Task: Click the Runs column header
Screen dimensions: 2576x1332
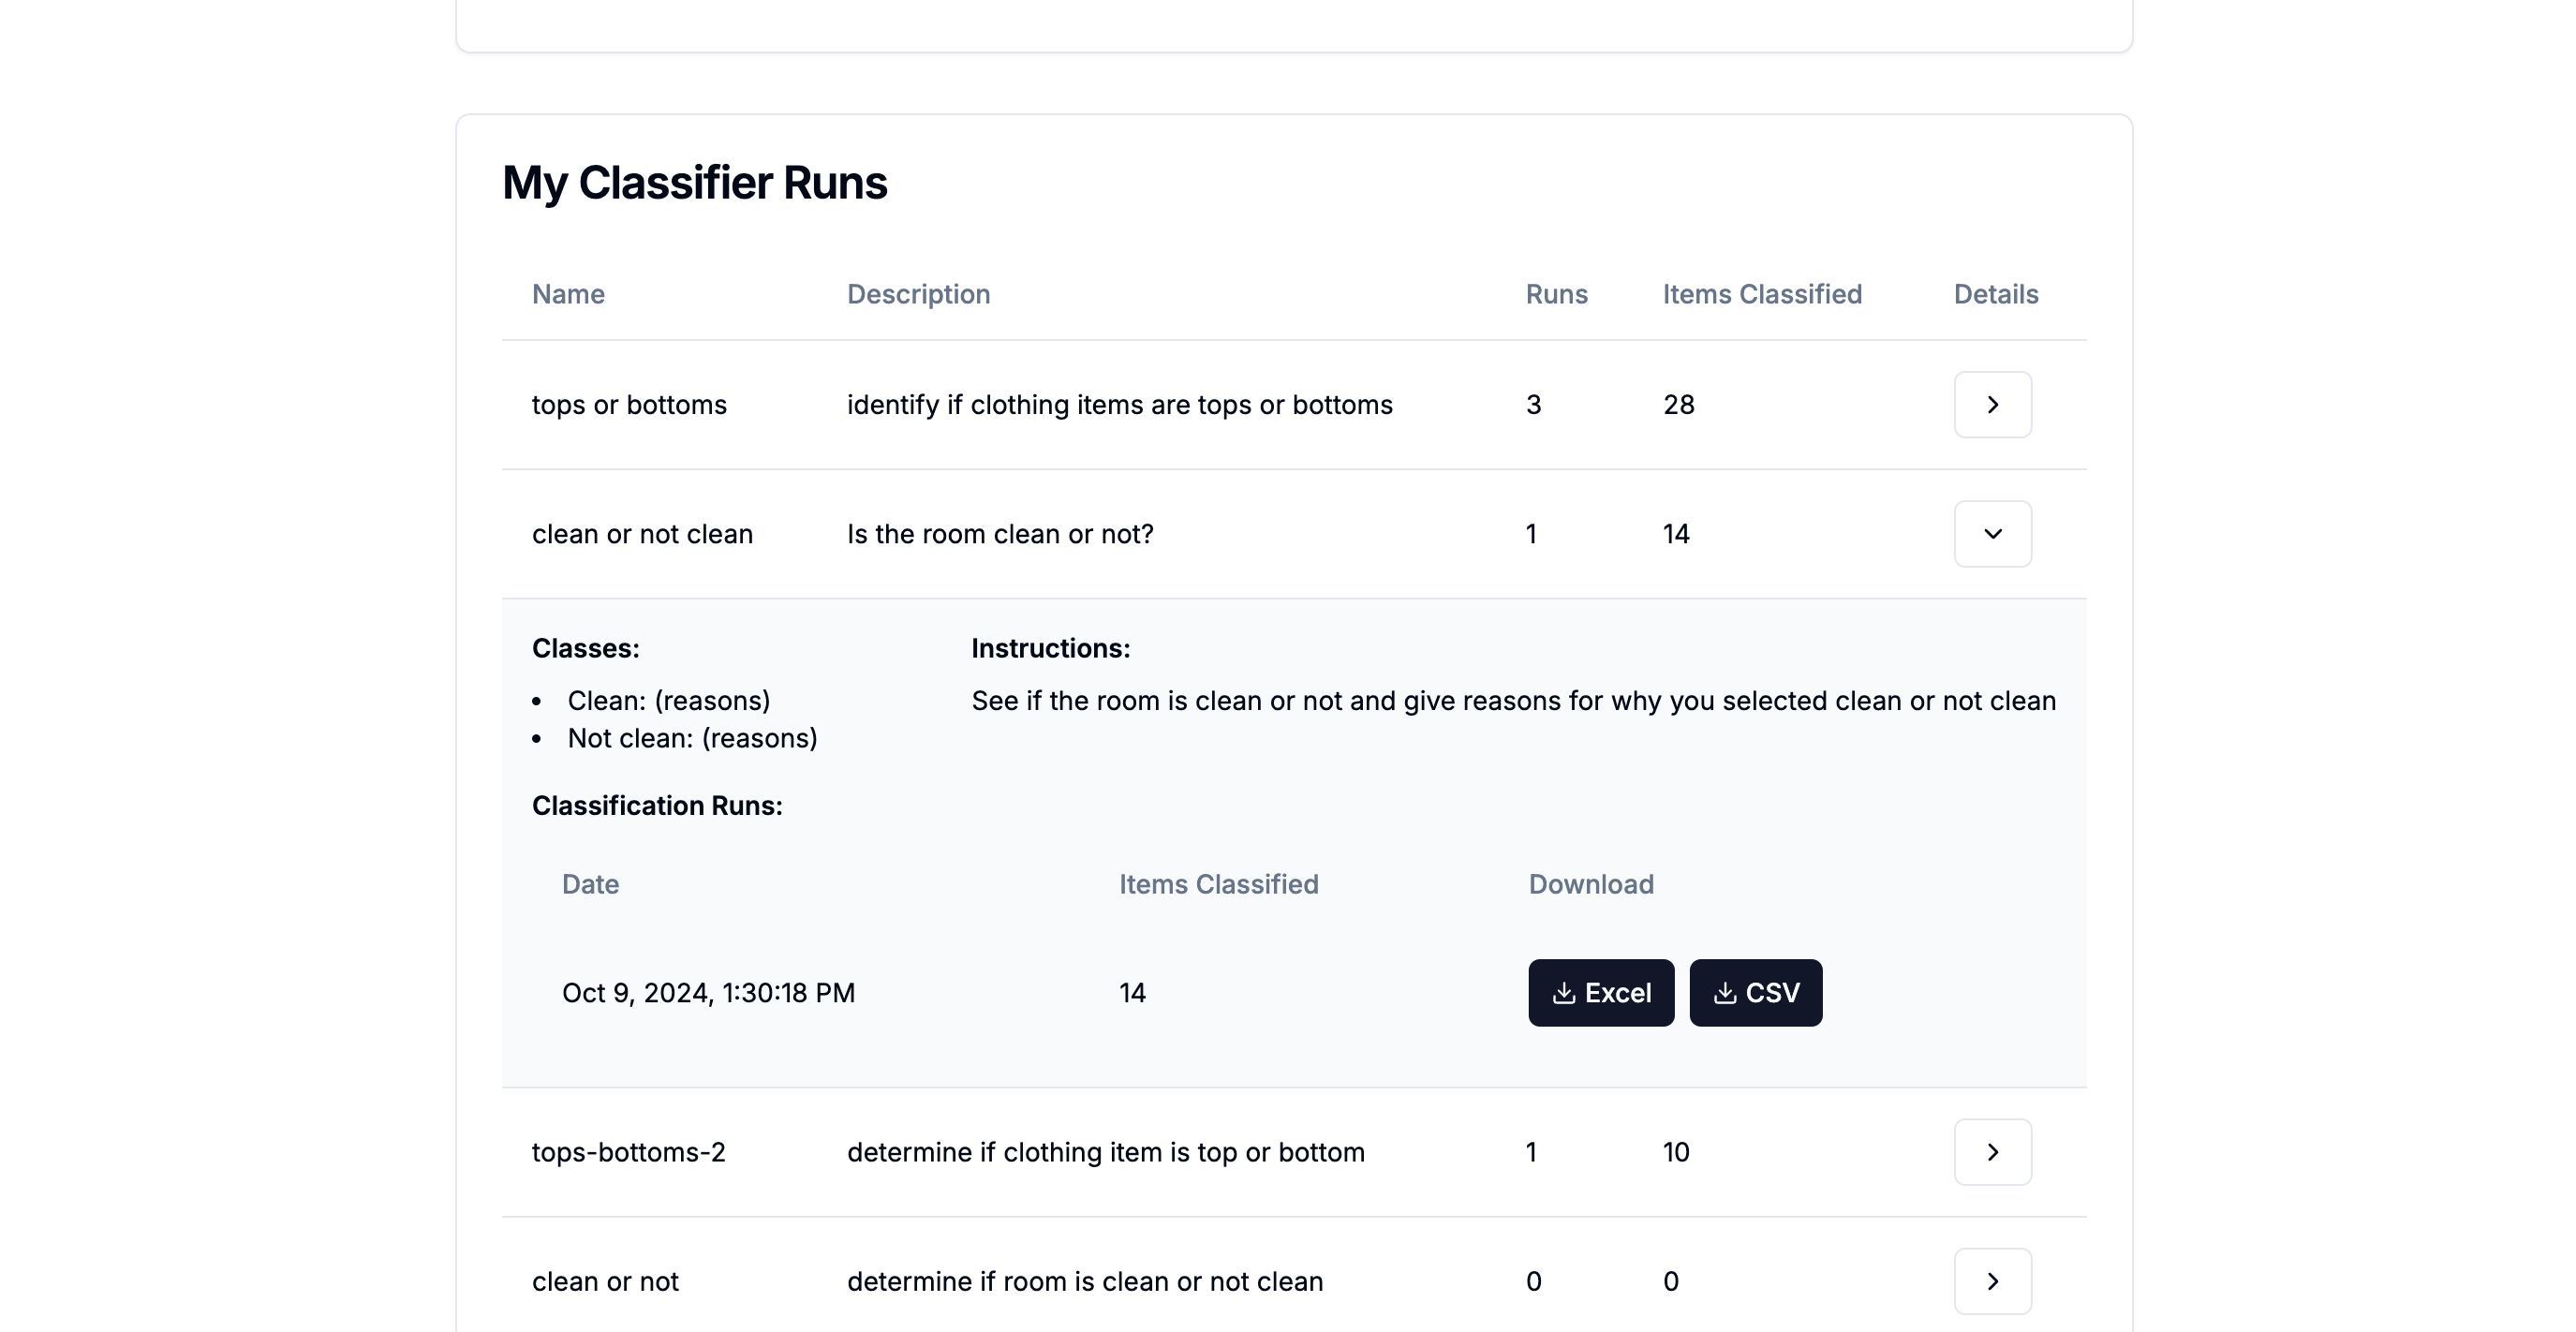Action: 1556,294
